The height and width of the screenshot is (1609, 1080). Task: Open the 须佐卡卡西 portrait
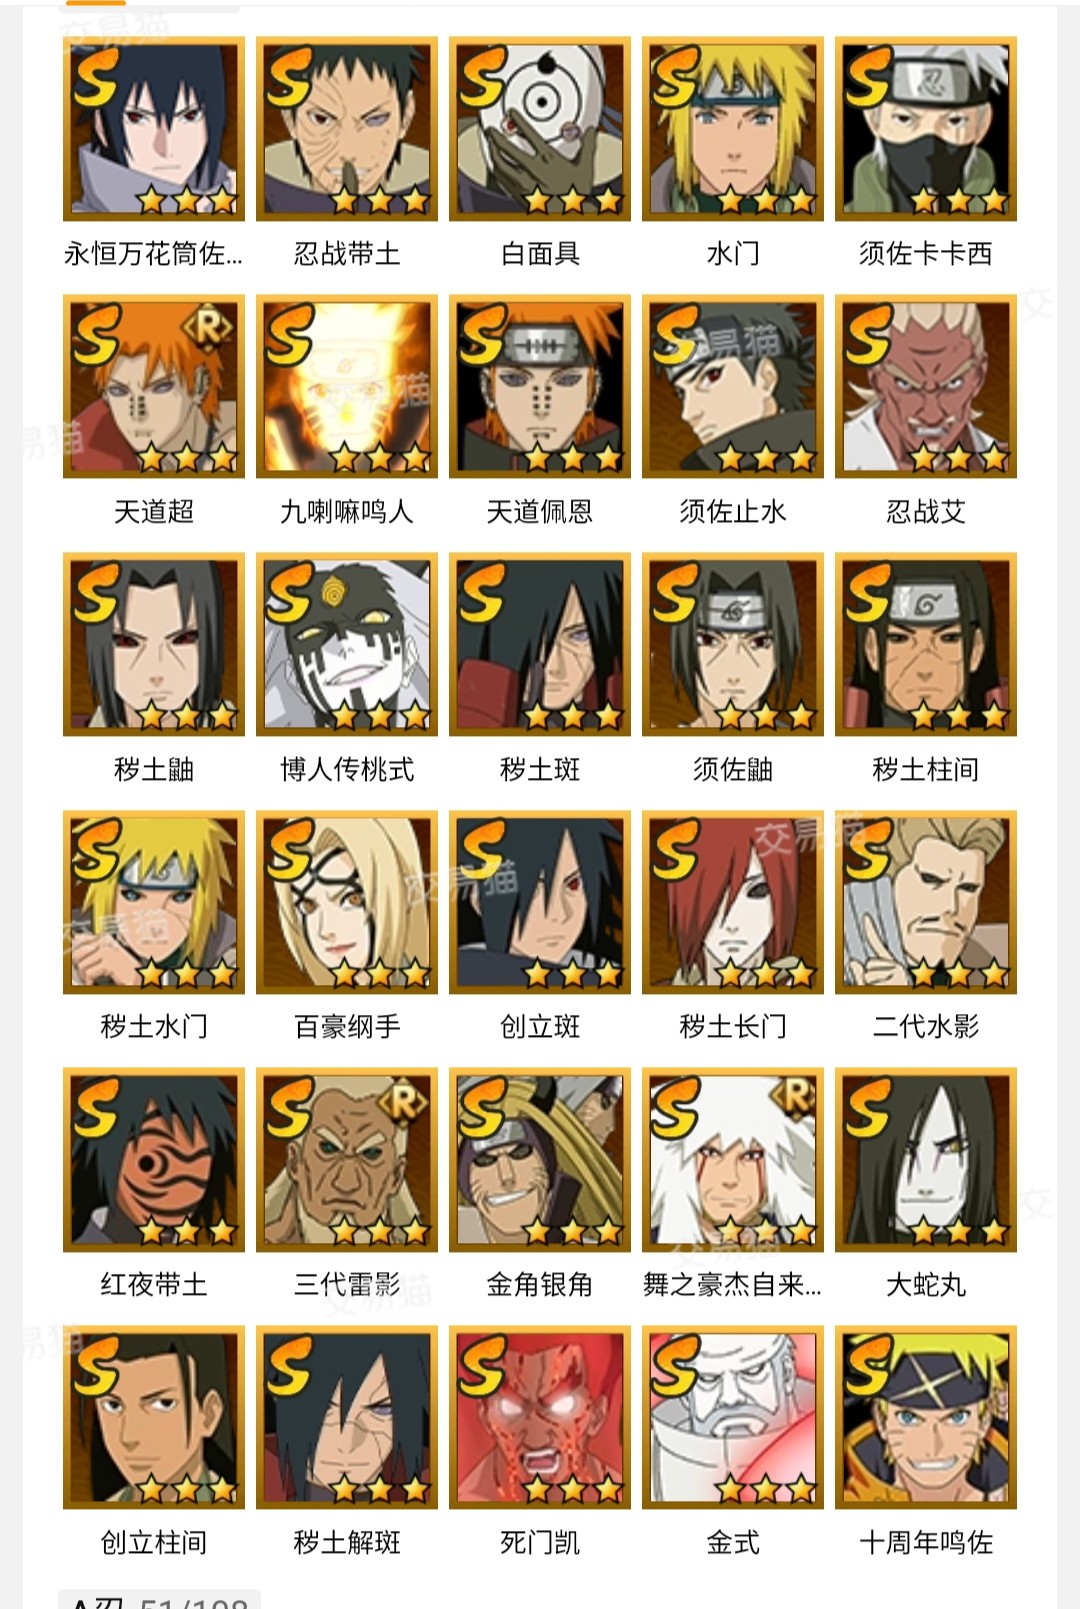[x=926, y=129]
